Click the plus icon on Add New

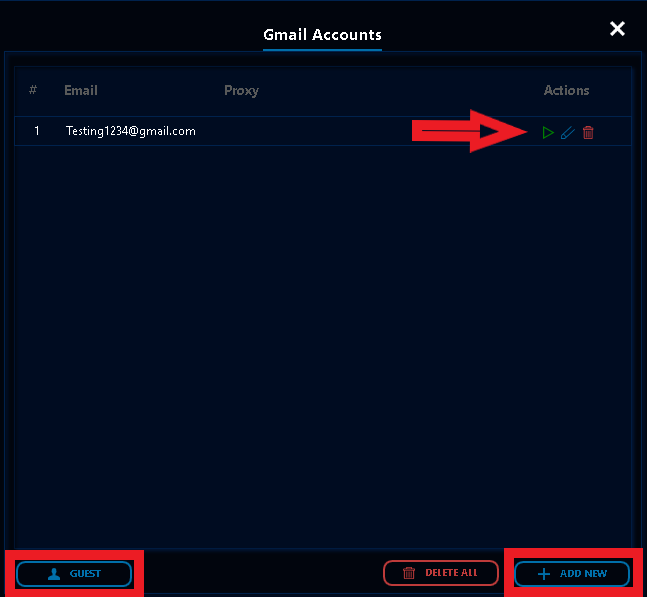[x=544, y=574]
